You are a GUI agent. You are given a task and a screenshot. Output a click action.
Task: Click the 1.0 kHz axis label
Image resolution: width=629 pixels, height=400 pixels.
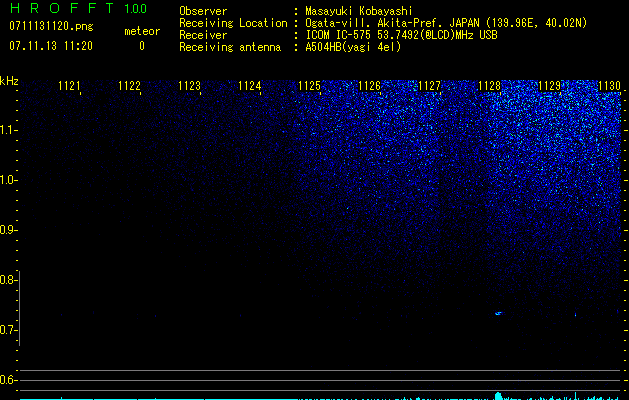pos(8,180)
